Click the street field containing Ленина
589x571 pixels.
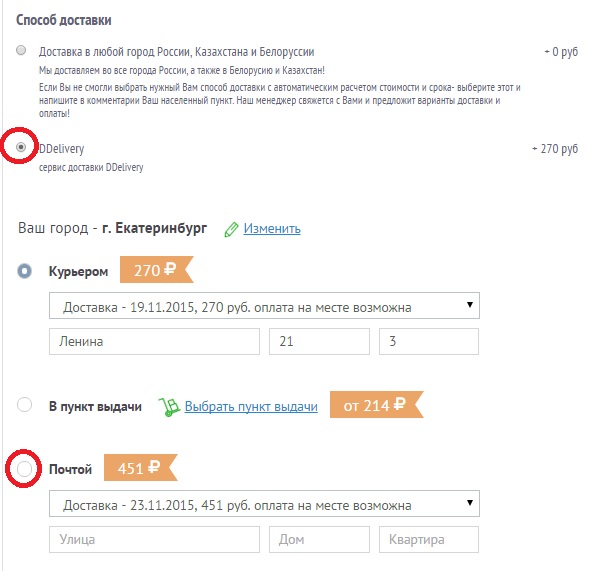[x=154, y=341]
